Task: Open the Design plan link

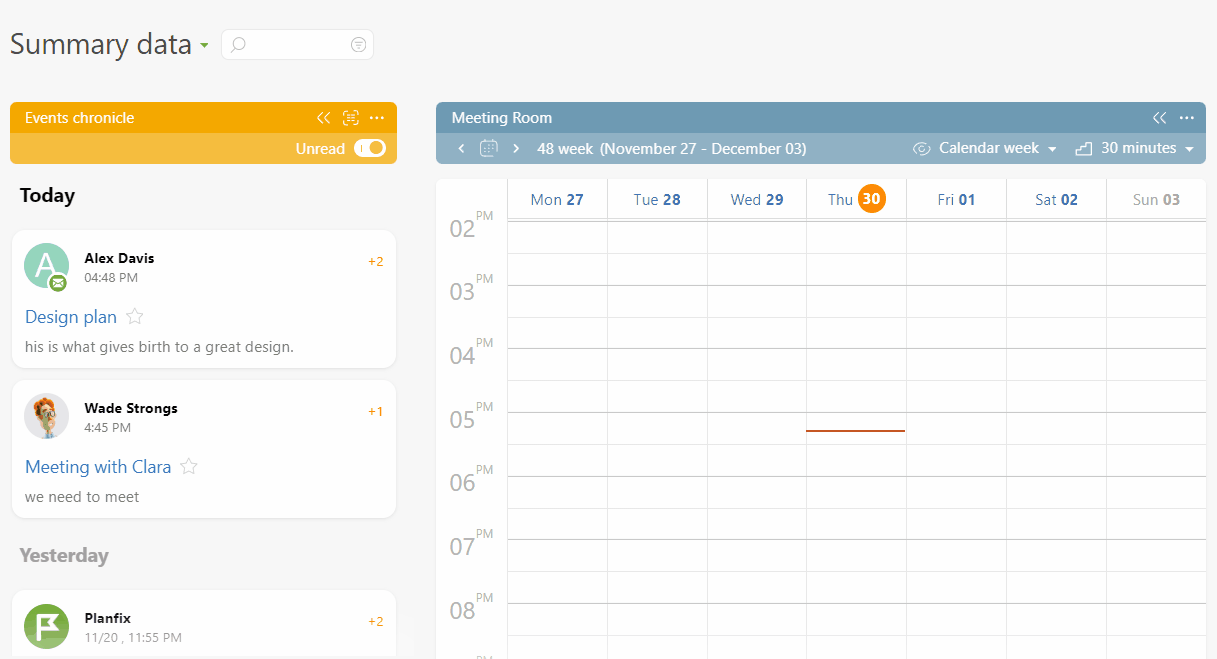Action: click(x=71, y=317)
